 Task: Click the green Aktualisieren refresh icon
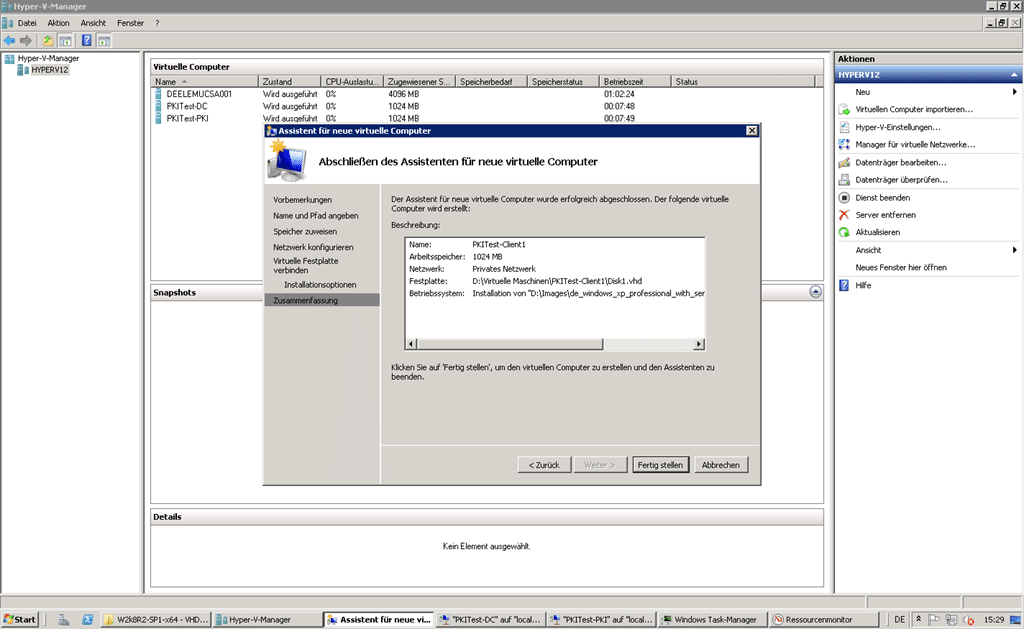(x=844, y=232)
